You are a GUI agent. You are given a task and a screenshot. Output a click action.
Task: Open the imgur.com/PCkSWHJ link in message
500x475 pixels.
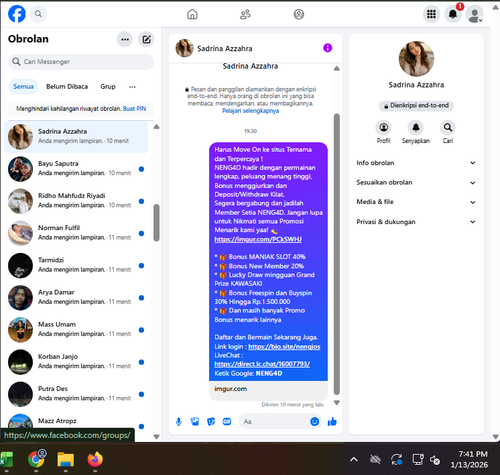[258, 239]
